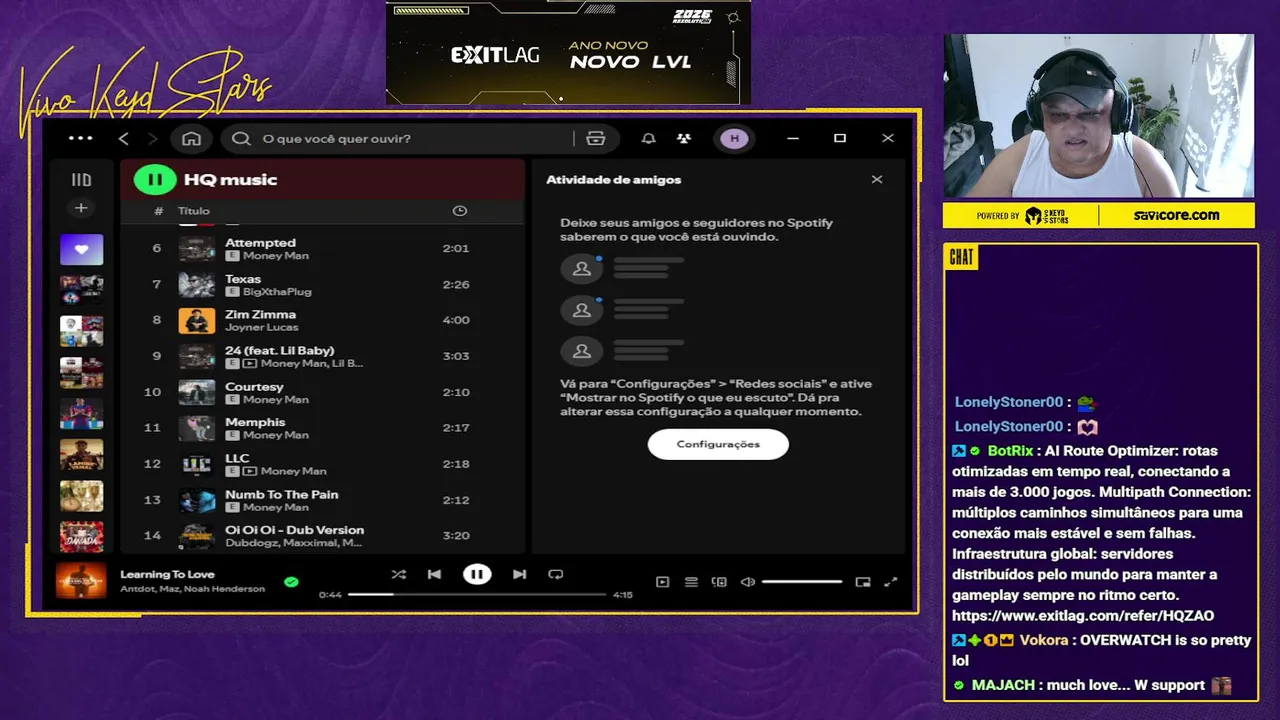Skip to the next track
This screenshot has height=720, width=1280.
[519, 574]
